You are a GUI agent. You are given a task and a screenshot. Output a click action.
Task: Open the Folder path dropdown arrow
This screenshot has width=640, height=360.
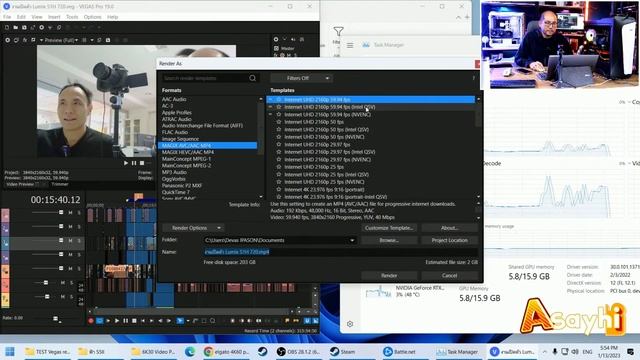(352, 240)
